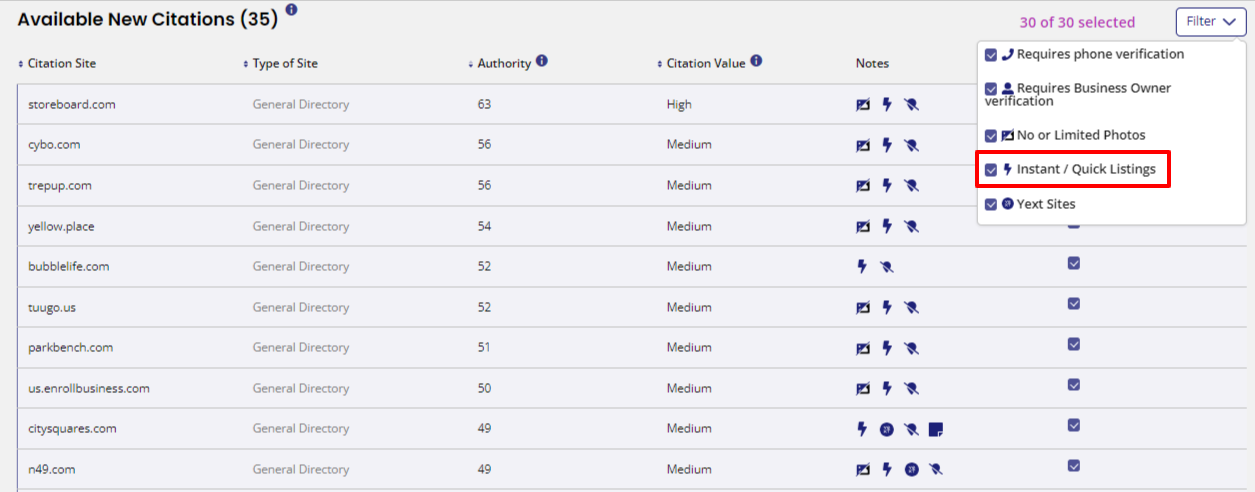Click the info icon beside Available New Citations
Screen dimensions: 1255x492
[x=291, y=10]
